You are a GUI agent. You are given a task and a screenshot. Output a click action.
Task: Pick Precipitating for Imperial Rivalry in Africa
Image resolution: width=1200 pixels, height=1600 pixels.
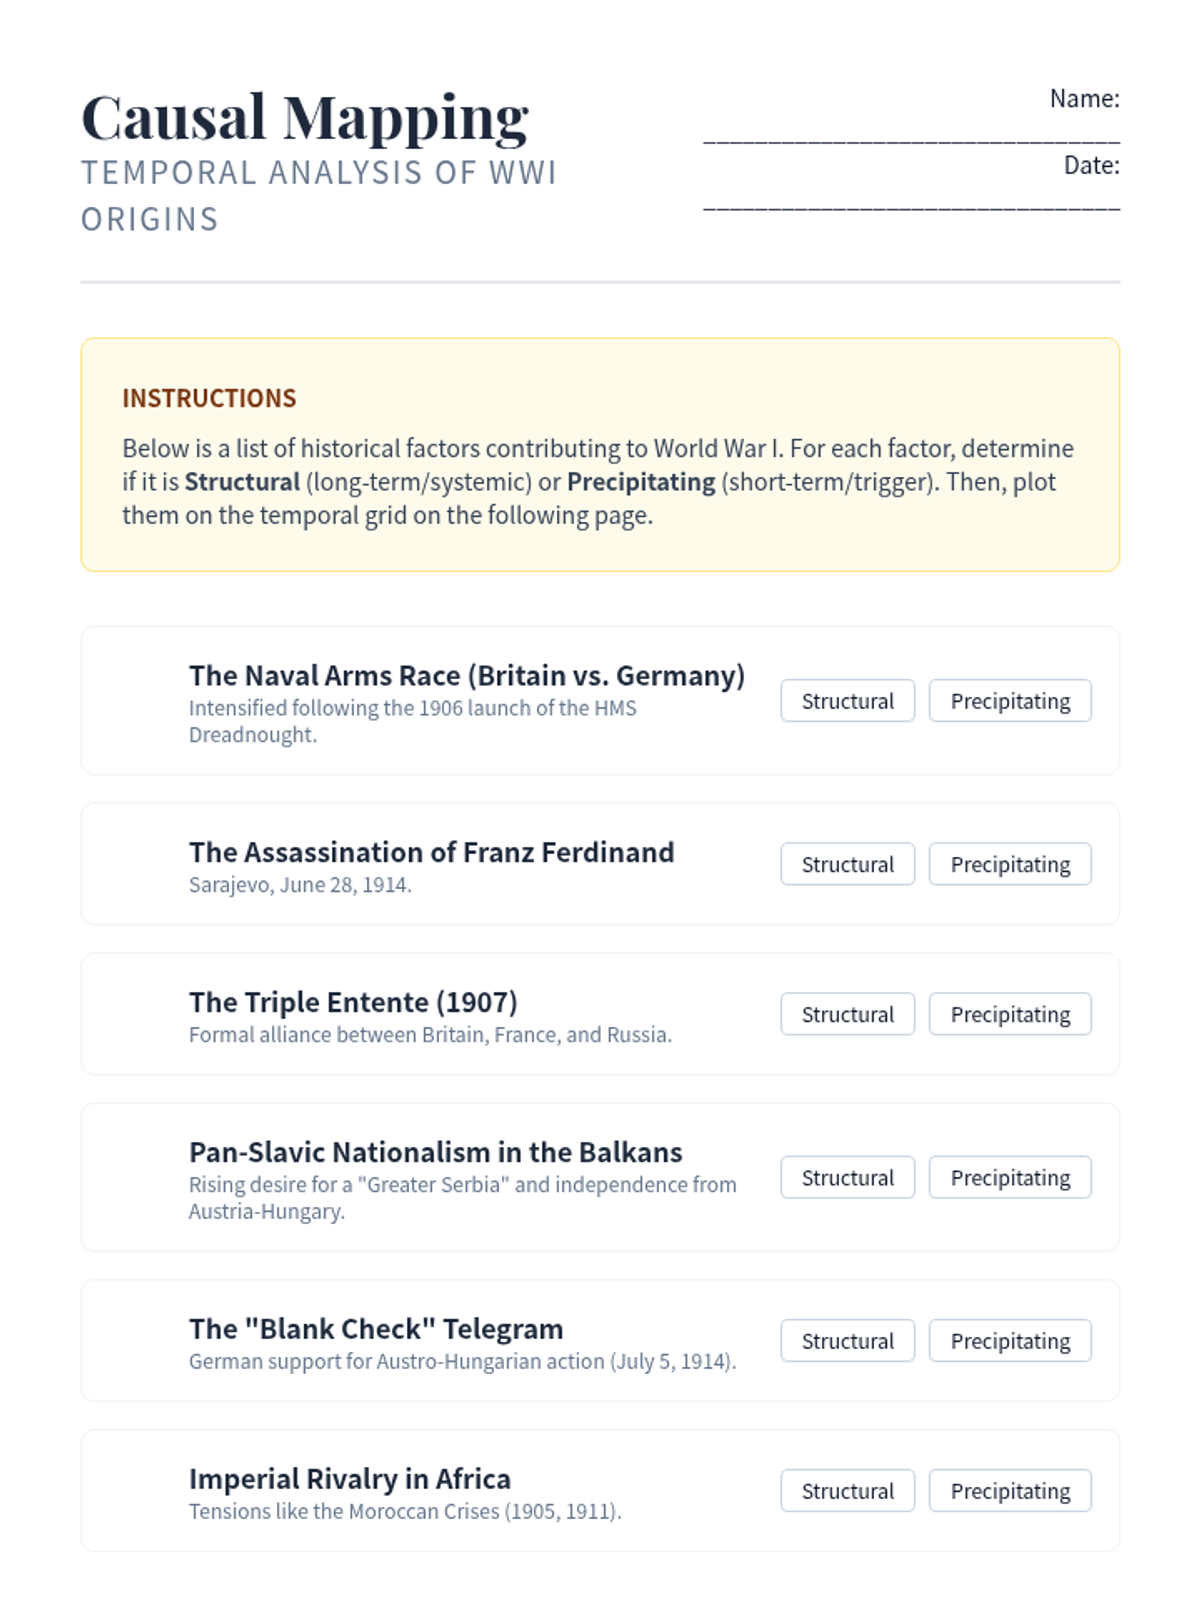tap(1009, 1491)
